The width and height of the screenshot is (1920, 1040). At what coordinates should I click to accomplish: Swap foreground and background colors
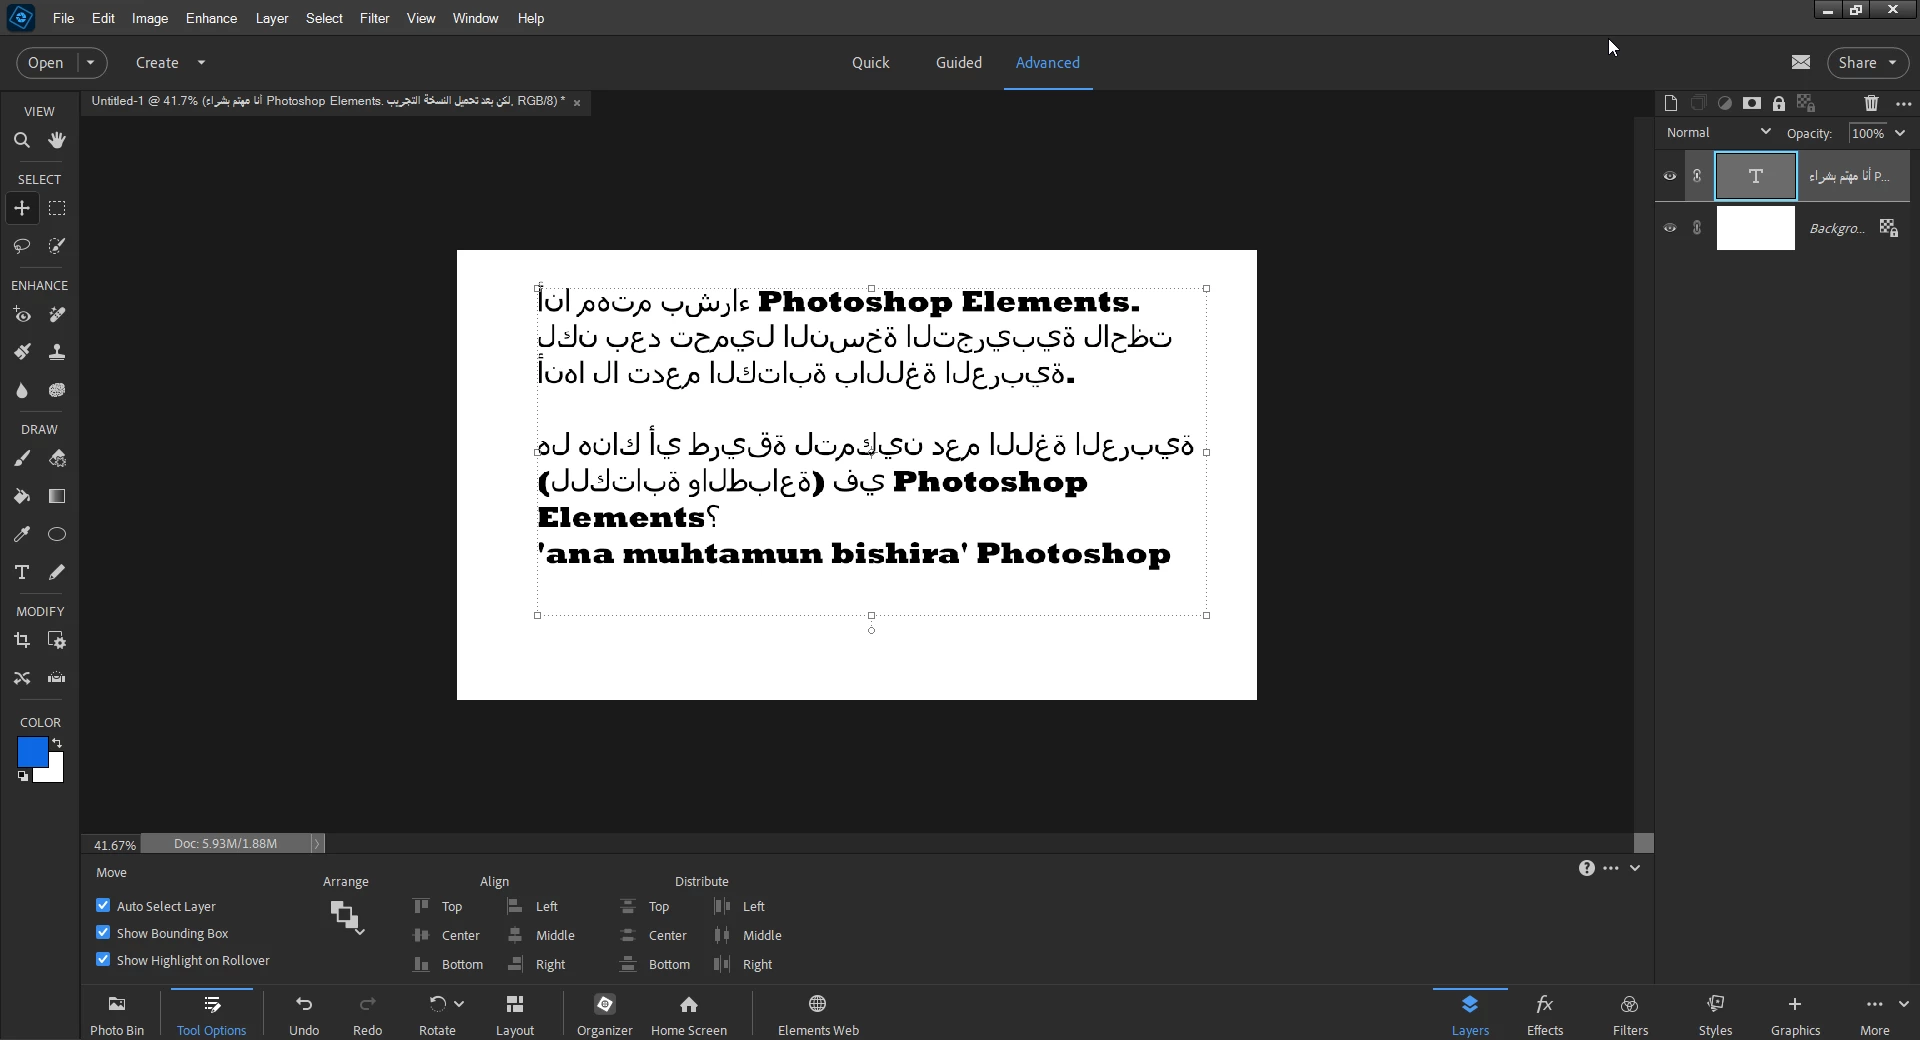tap(57, 742)
